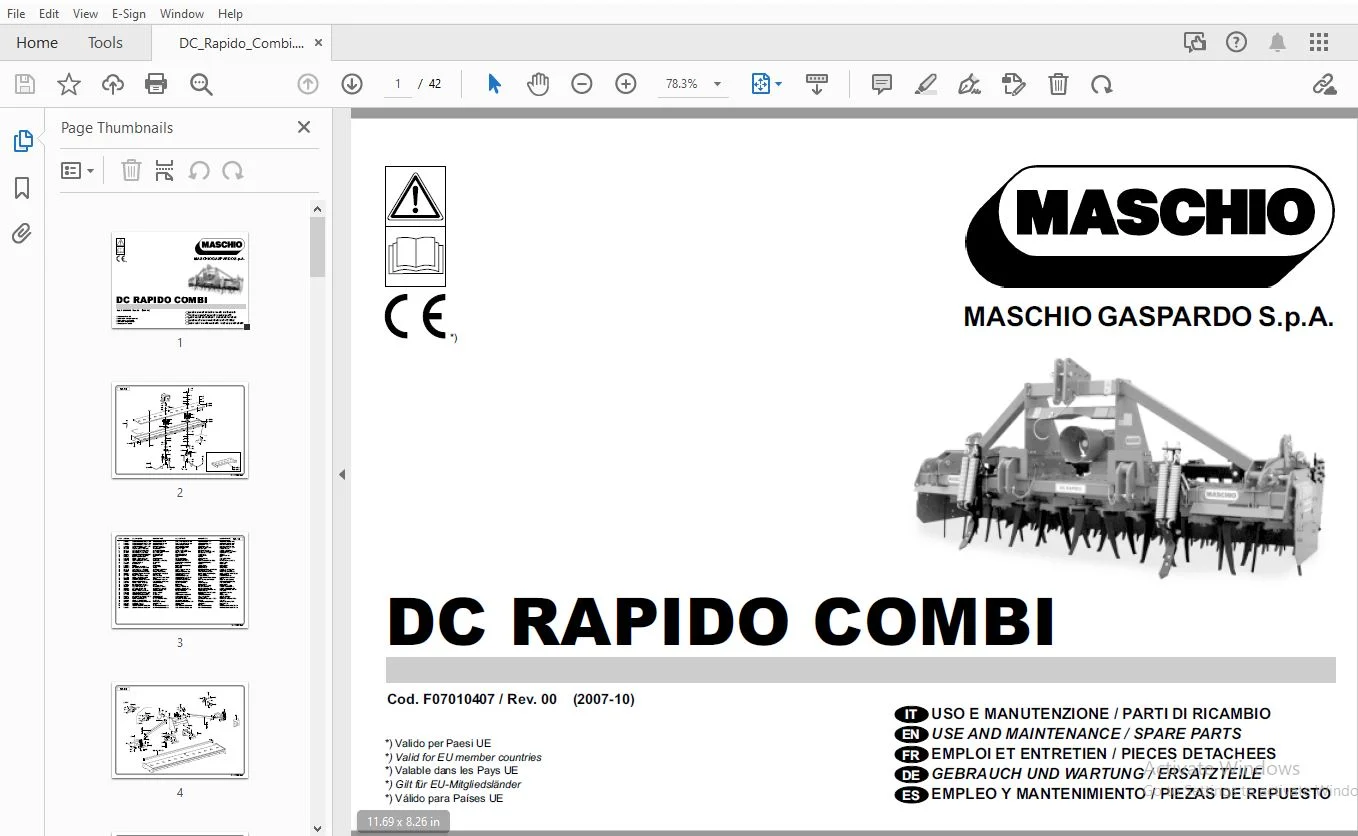Click the edit page tool icon
This screenshot has height=836, width=1358.
point(1013,84)
